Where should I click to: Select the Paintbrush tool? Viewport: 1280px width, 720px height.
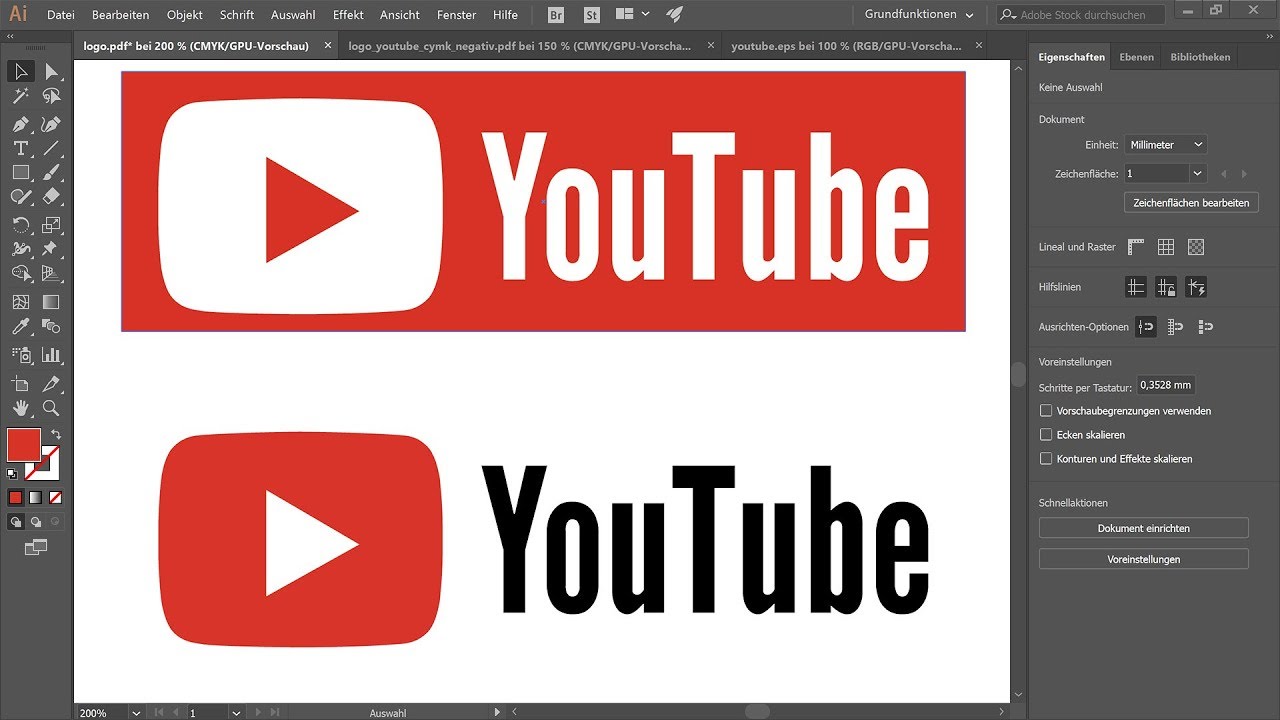(x=51, y=172)
